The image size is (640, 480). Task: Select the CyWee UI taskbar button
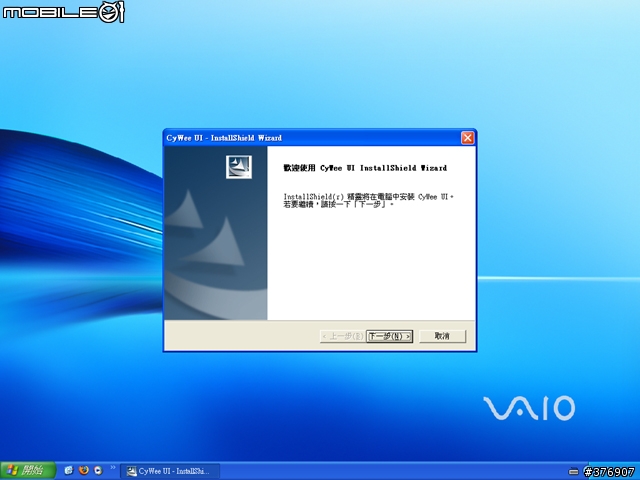[x=170, y=471]
